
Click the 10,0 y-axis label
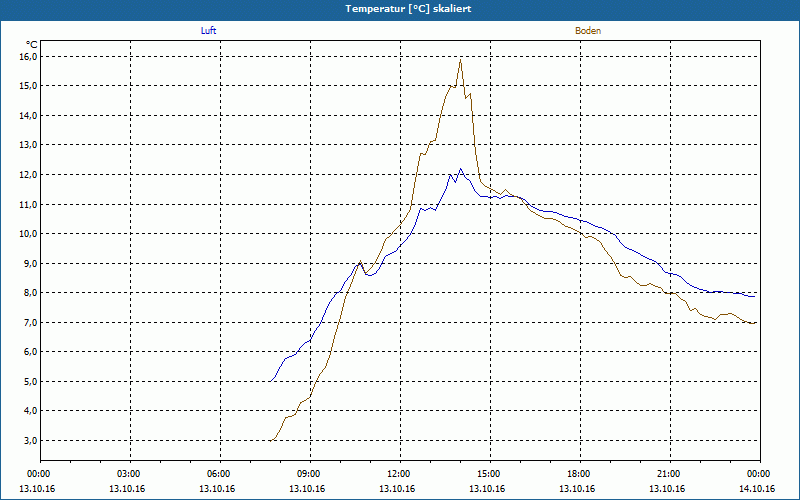(29, 234)
